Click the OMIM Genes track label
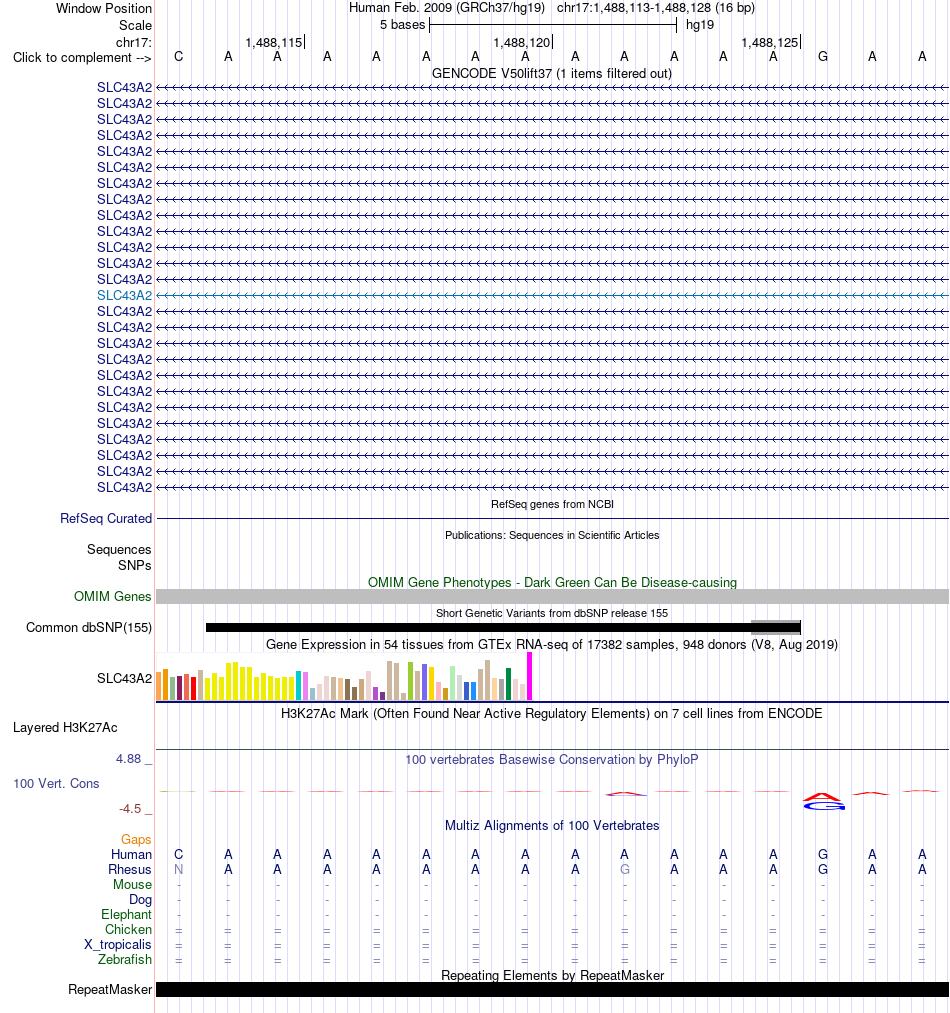950x1013 pixels. (112, 596)
